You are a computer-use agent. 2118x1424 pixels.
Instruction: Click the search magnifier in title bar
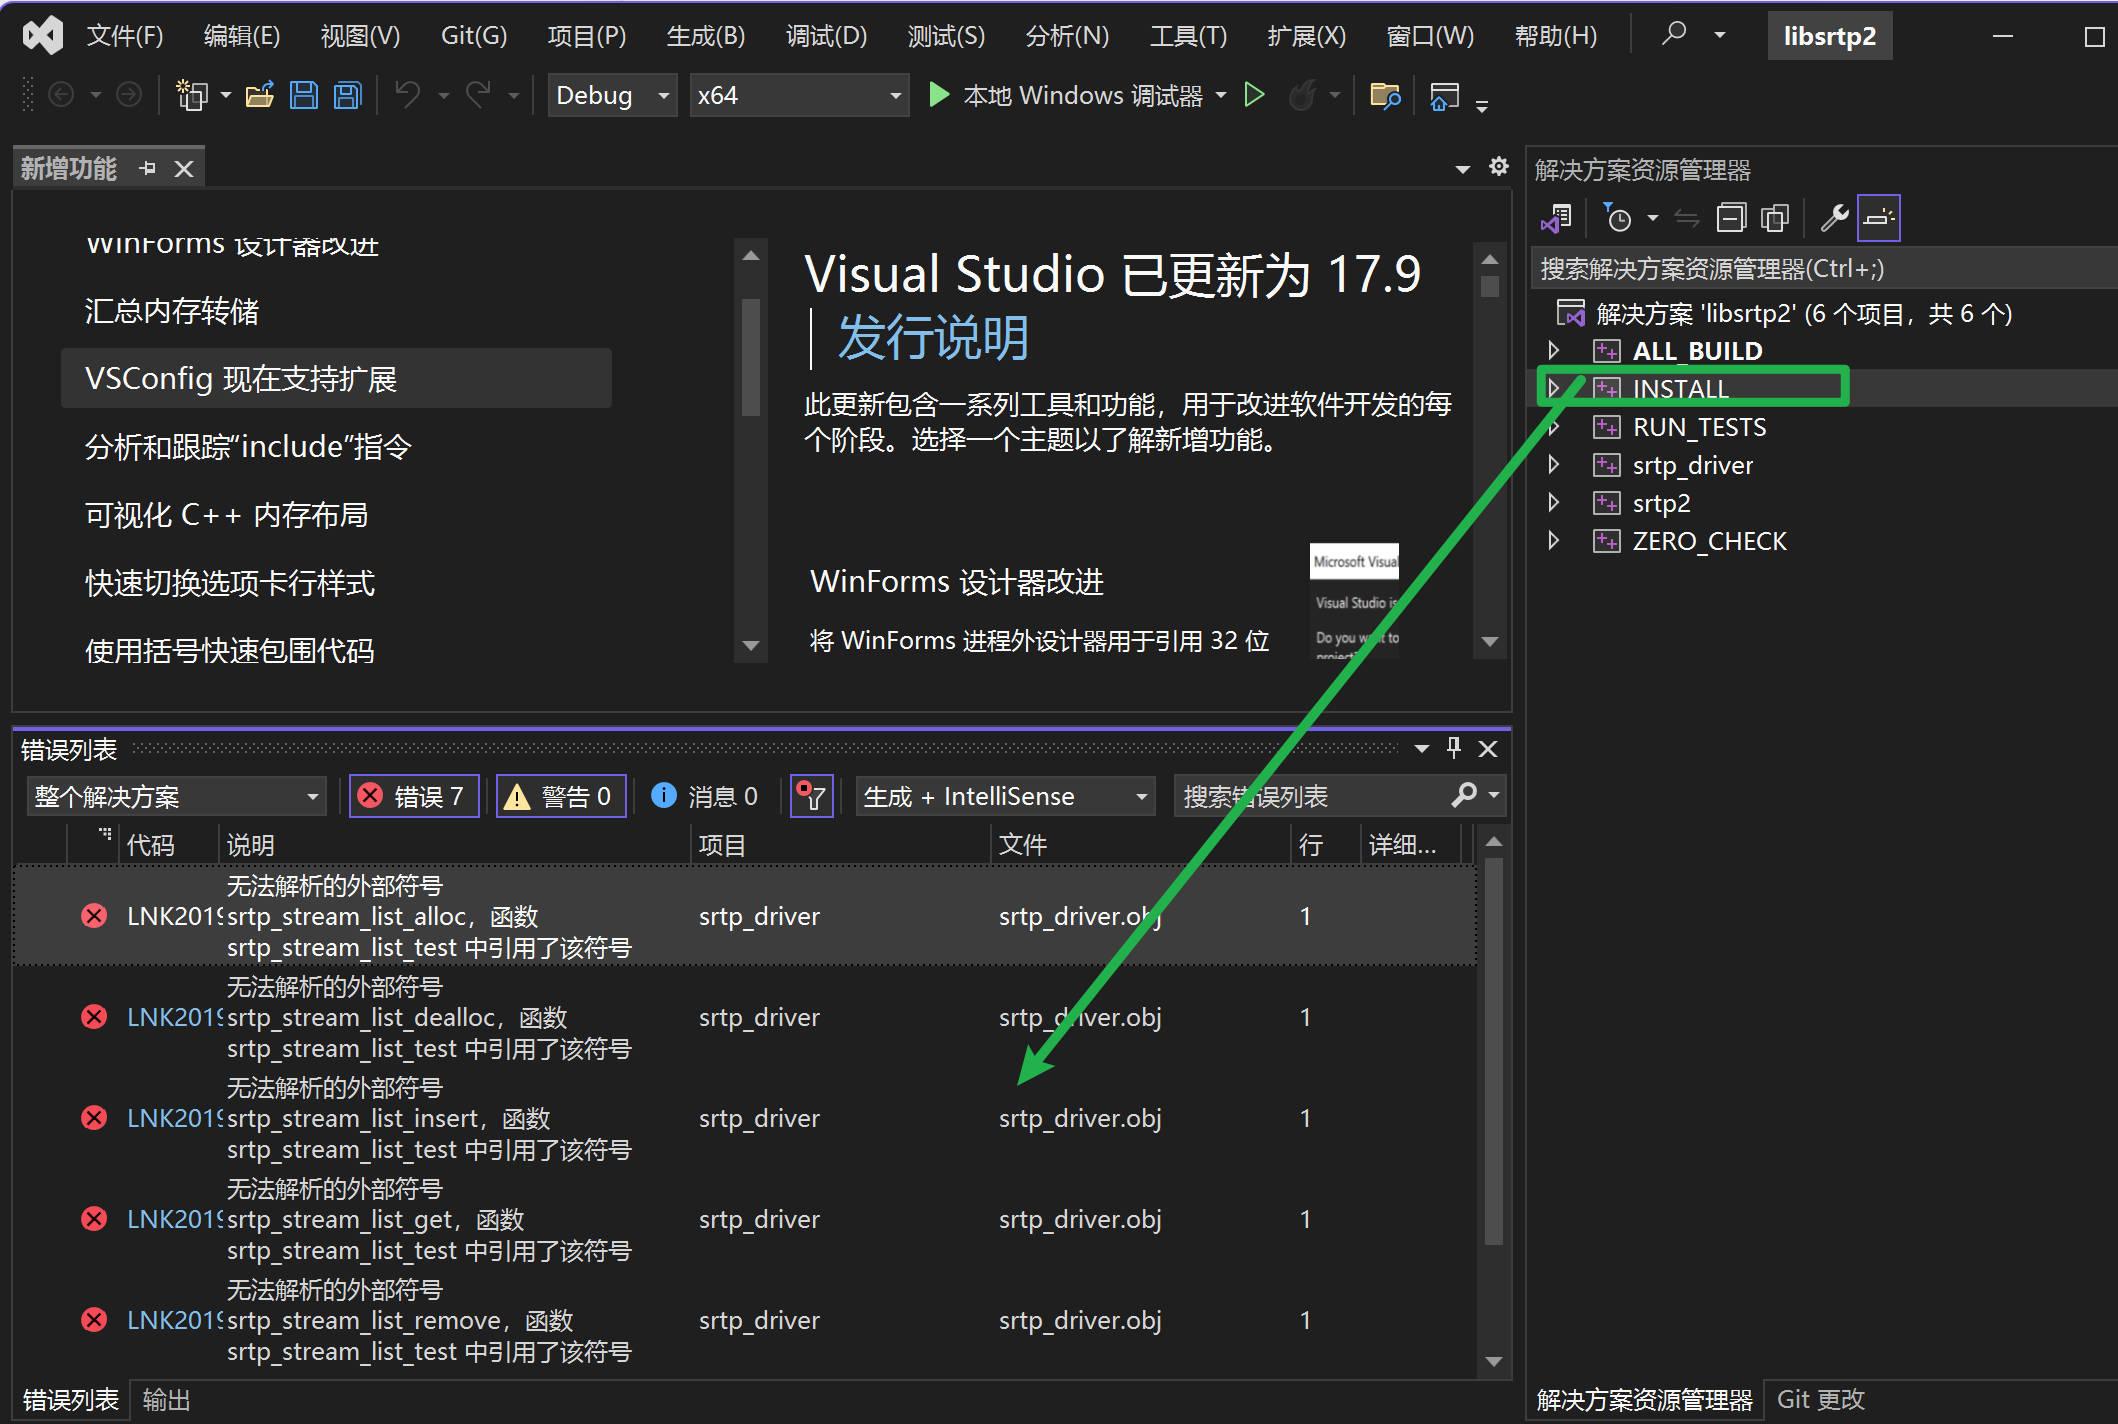(x=1674, y=34)
